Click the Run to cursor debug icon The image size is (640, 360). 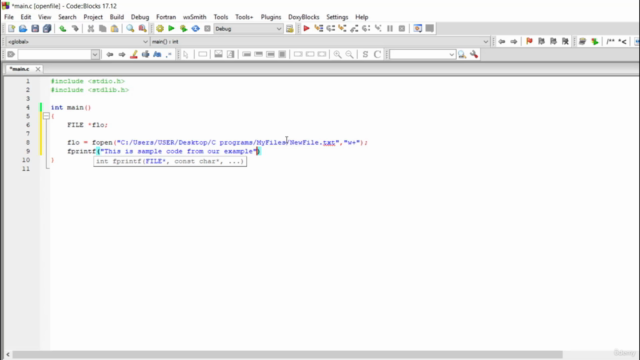318,29
